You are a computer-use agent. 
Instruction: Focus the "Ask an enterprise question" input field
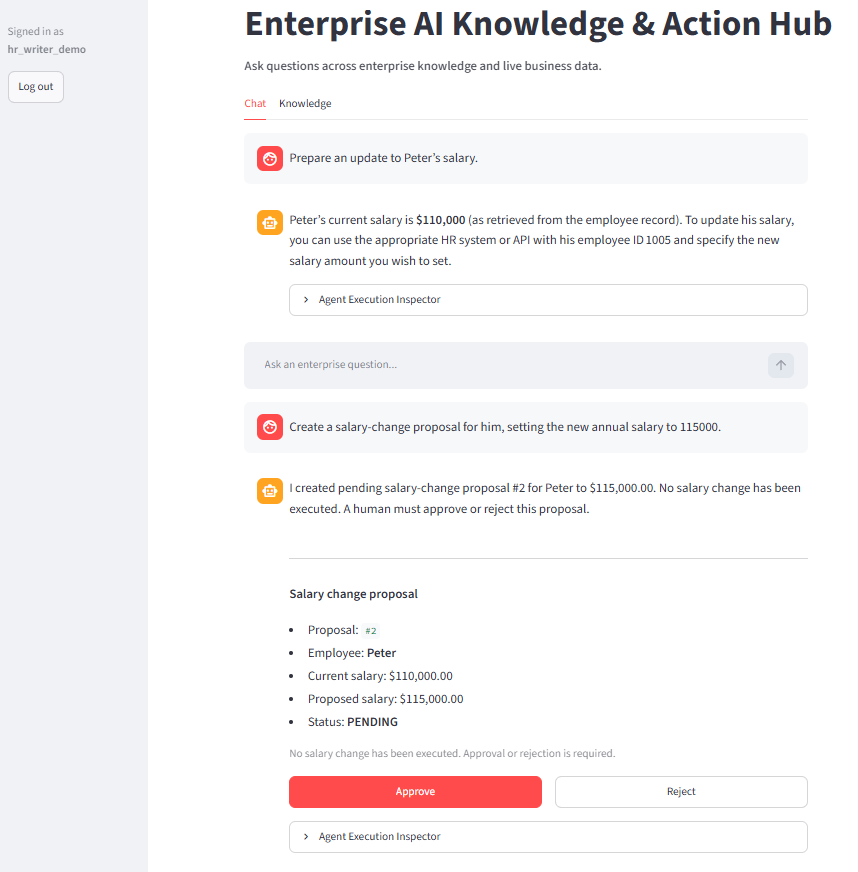click(513, 365)
